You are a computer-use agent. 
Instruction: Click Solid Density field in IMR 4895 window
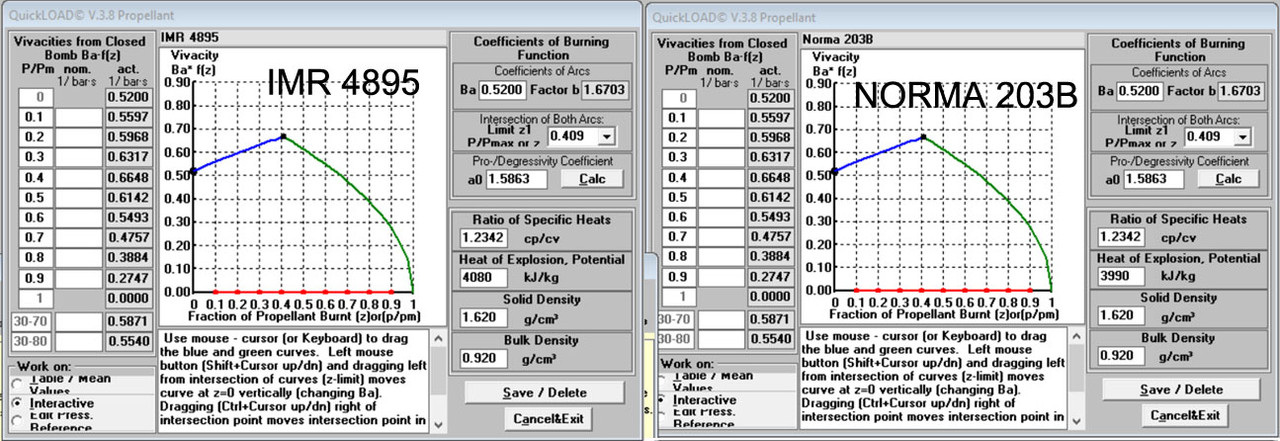pos(482,316)
